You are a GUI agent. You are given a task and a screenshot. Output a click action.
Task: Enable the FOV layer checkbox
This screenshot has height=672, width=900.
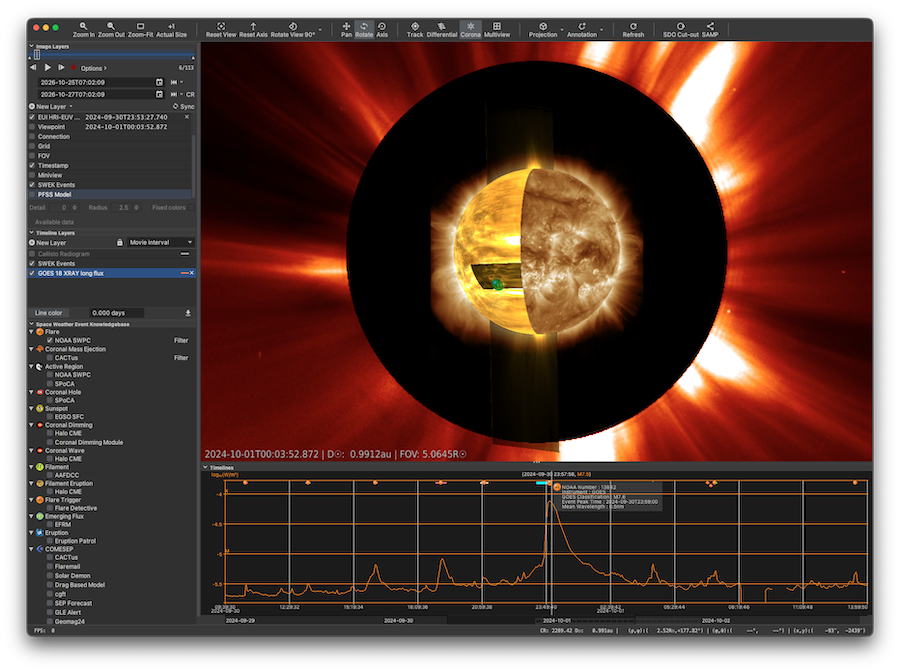point(32,156)
